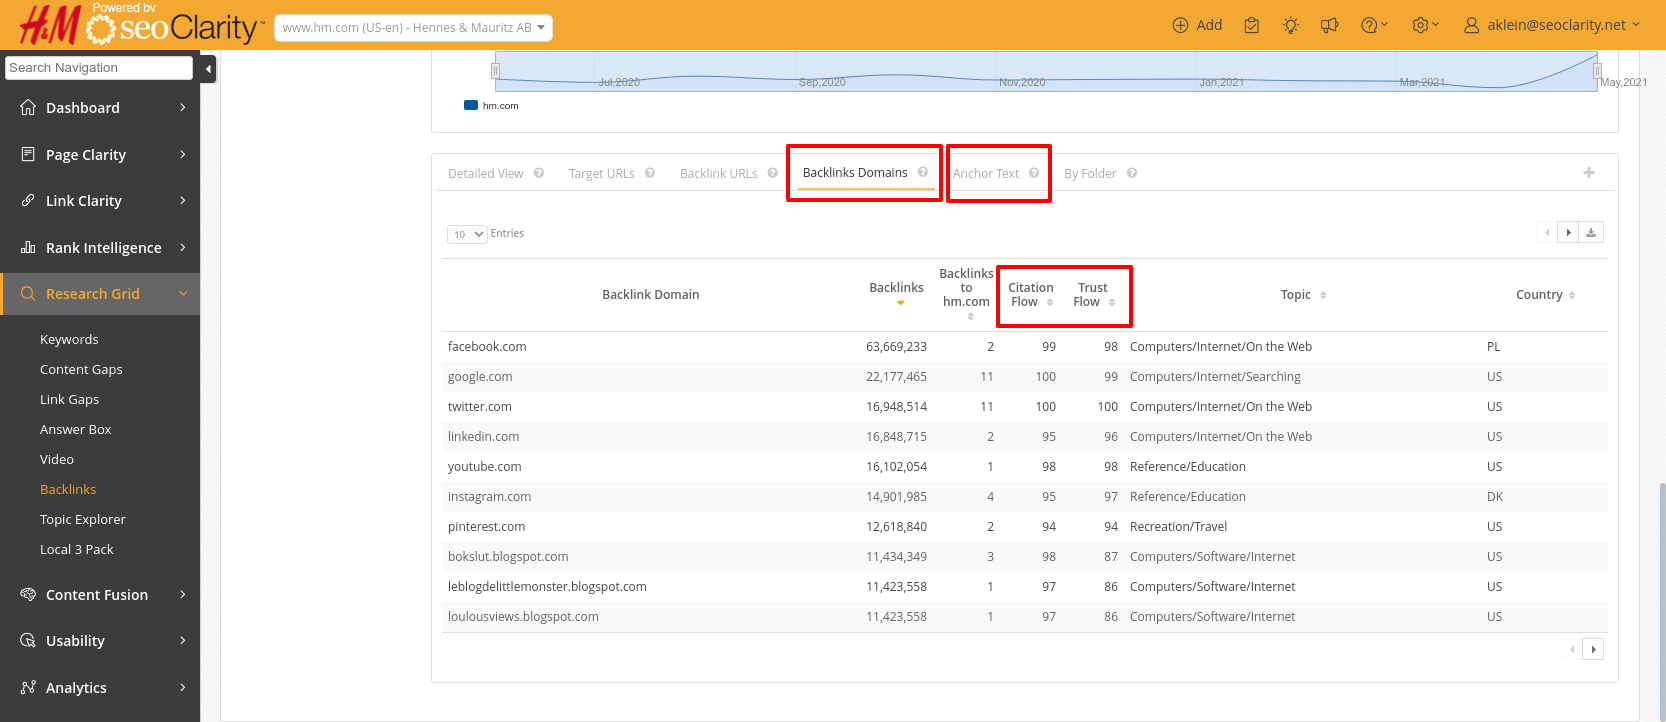Sort table by Citation Flow
1666x722 pixels.
(x=1031, y=295)
